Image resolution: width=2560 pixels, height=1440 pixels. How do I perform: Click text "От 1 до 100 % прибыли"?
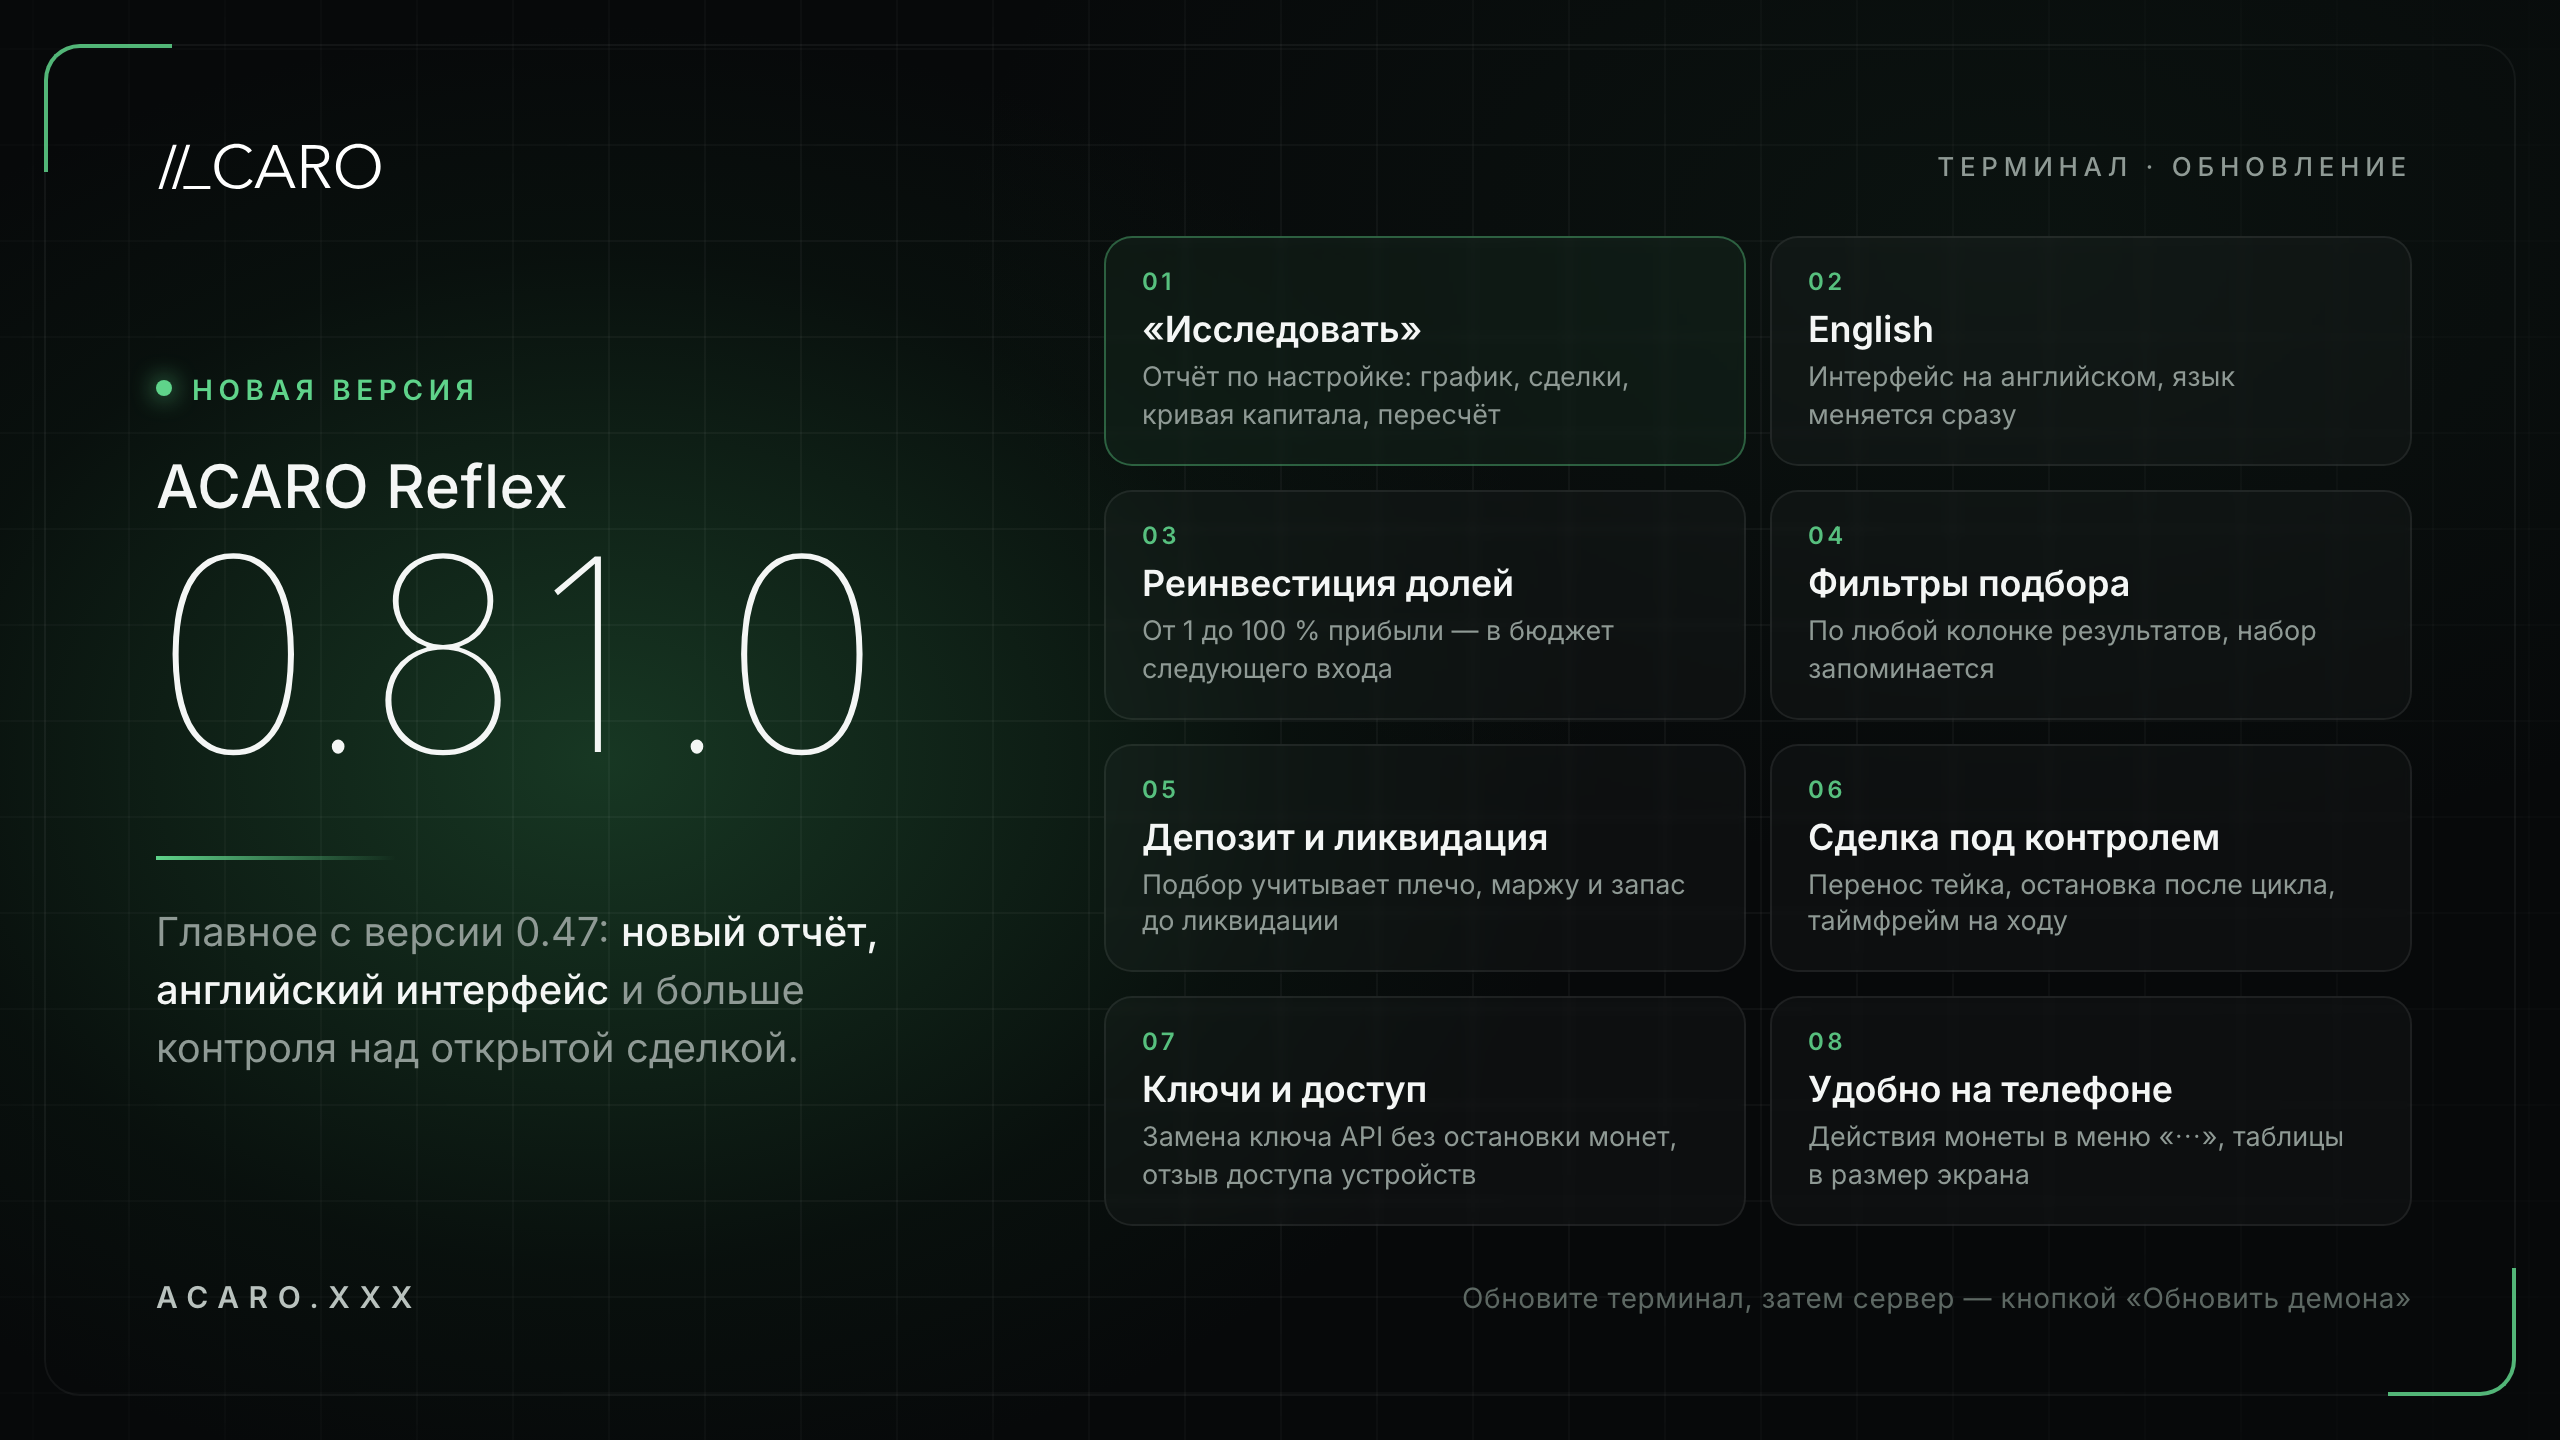click(x=1293, y=631)
